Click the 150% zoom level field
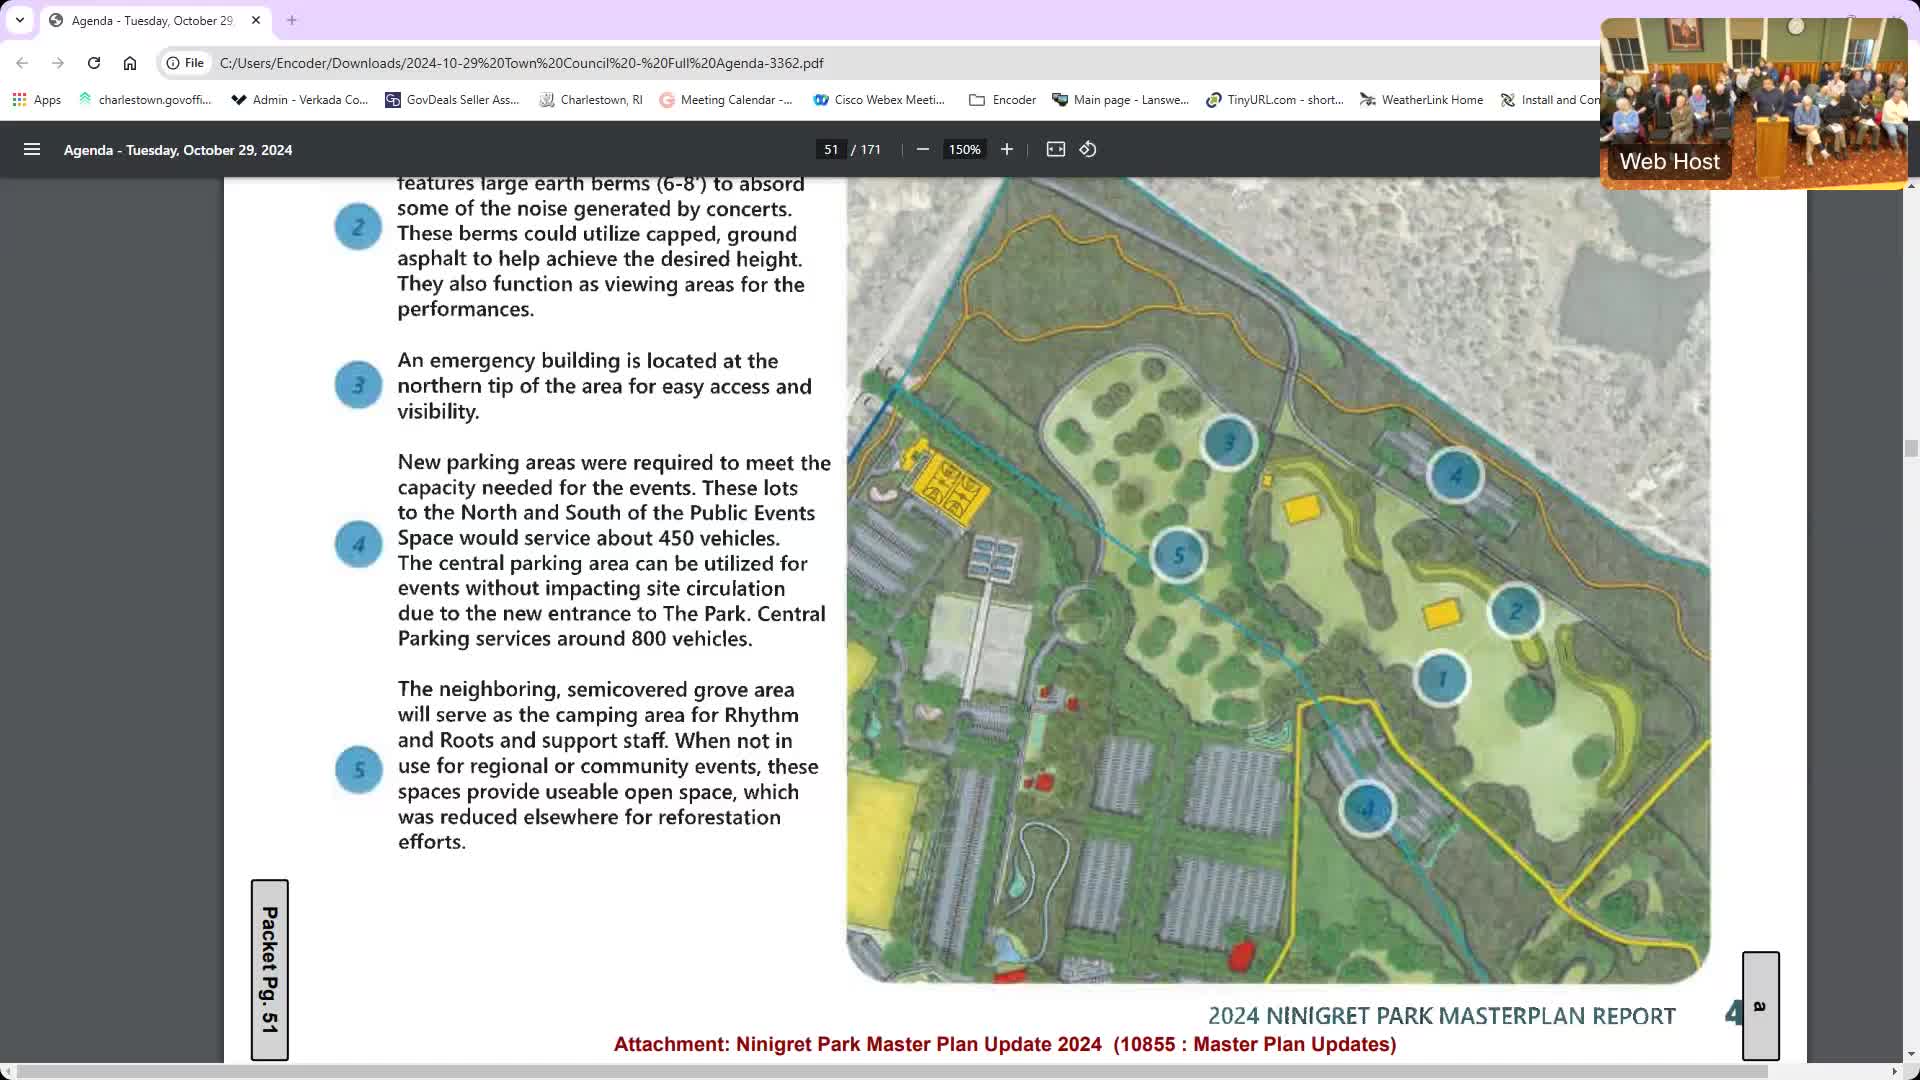Viewport: 1920px width, 1080px height. point(965,150)
